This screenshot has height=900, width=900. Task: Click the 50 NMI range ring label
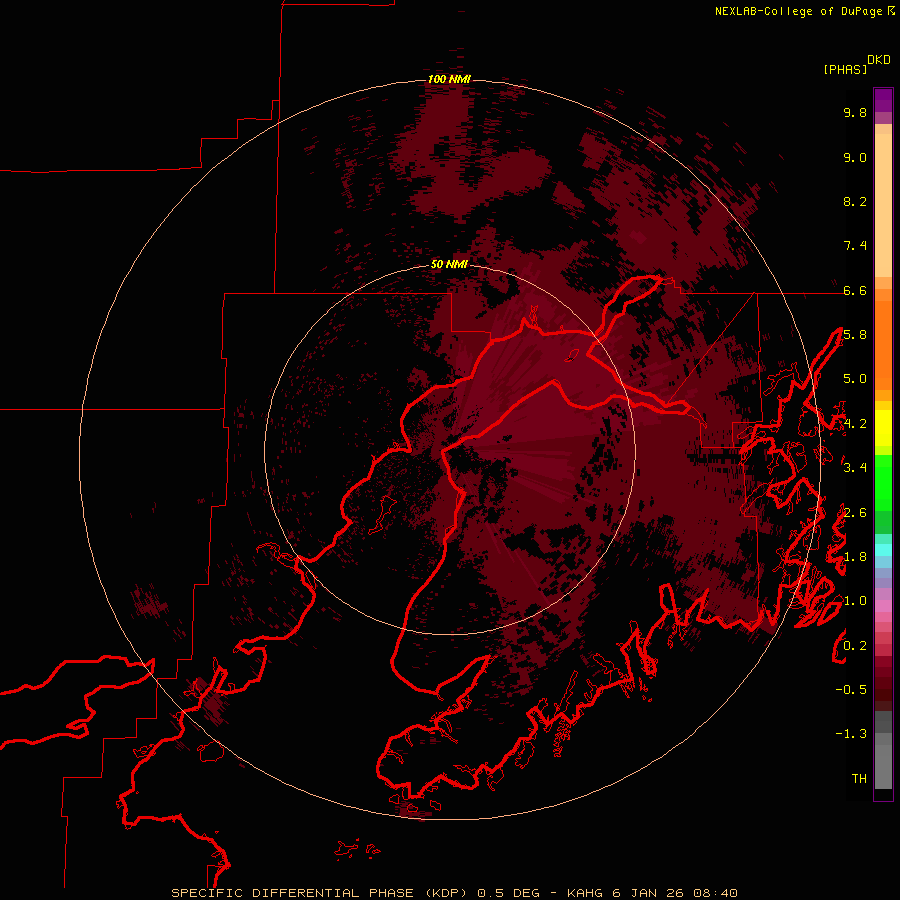(449, 264)
